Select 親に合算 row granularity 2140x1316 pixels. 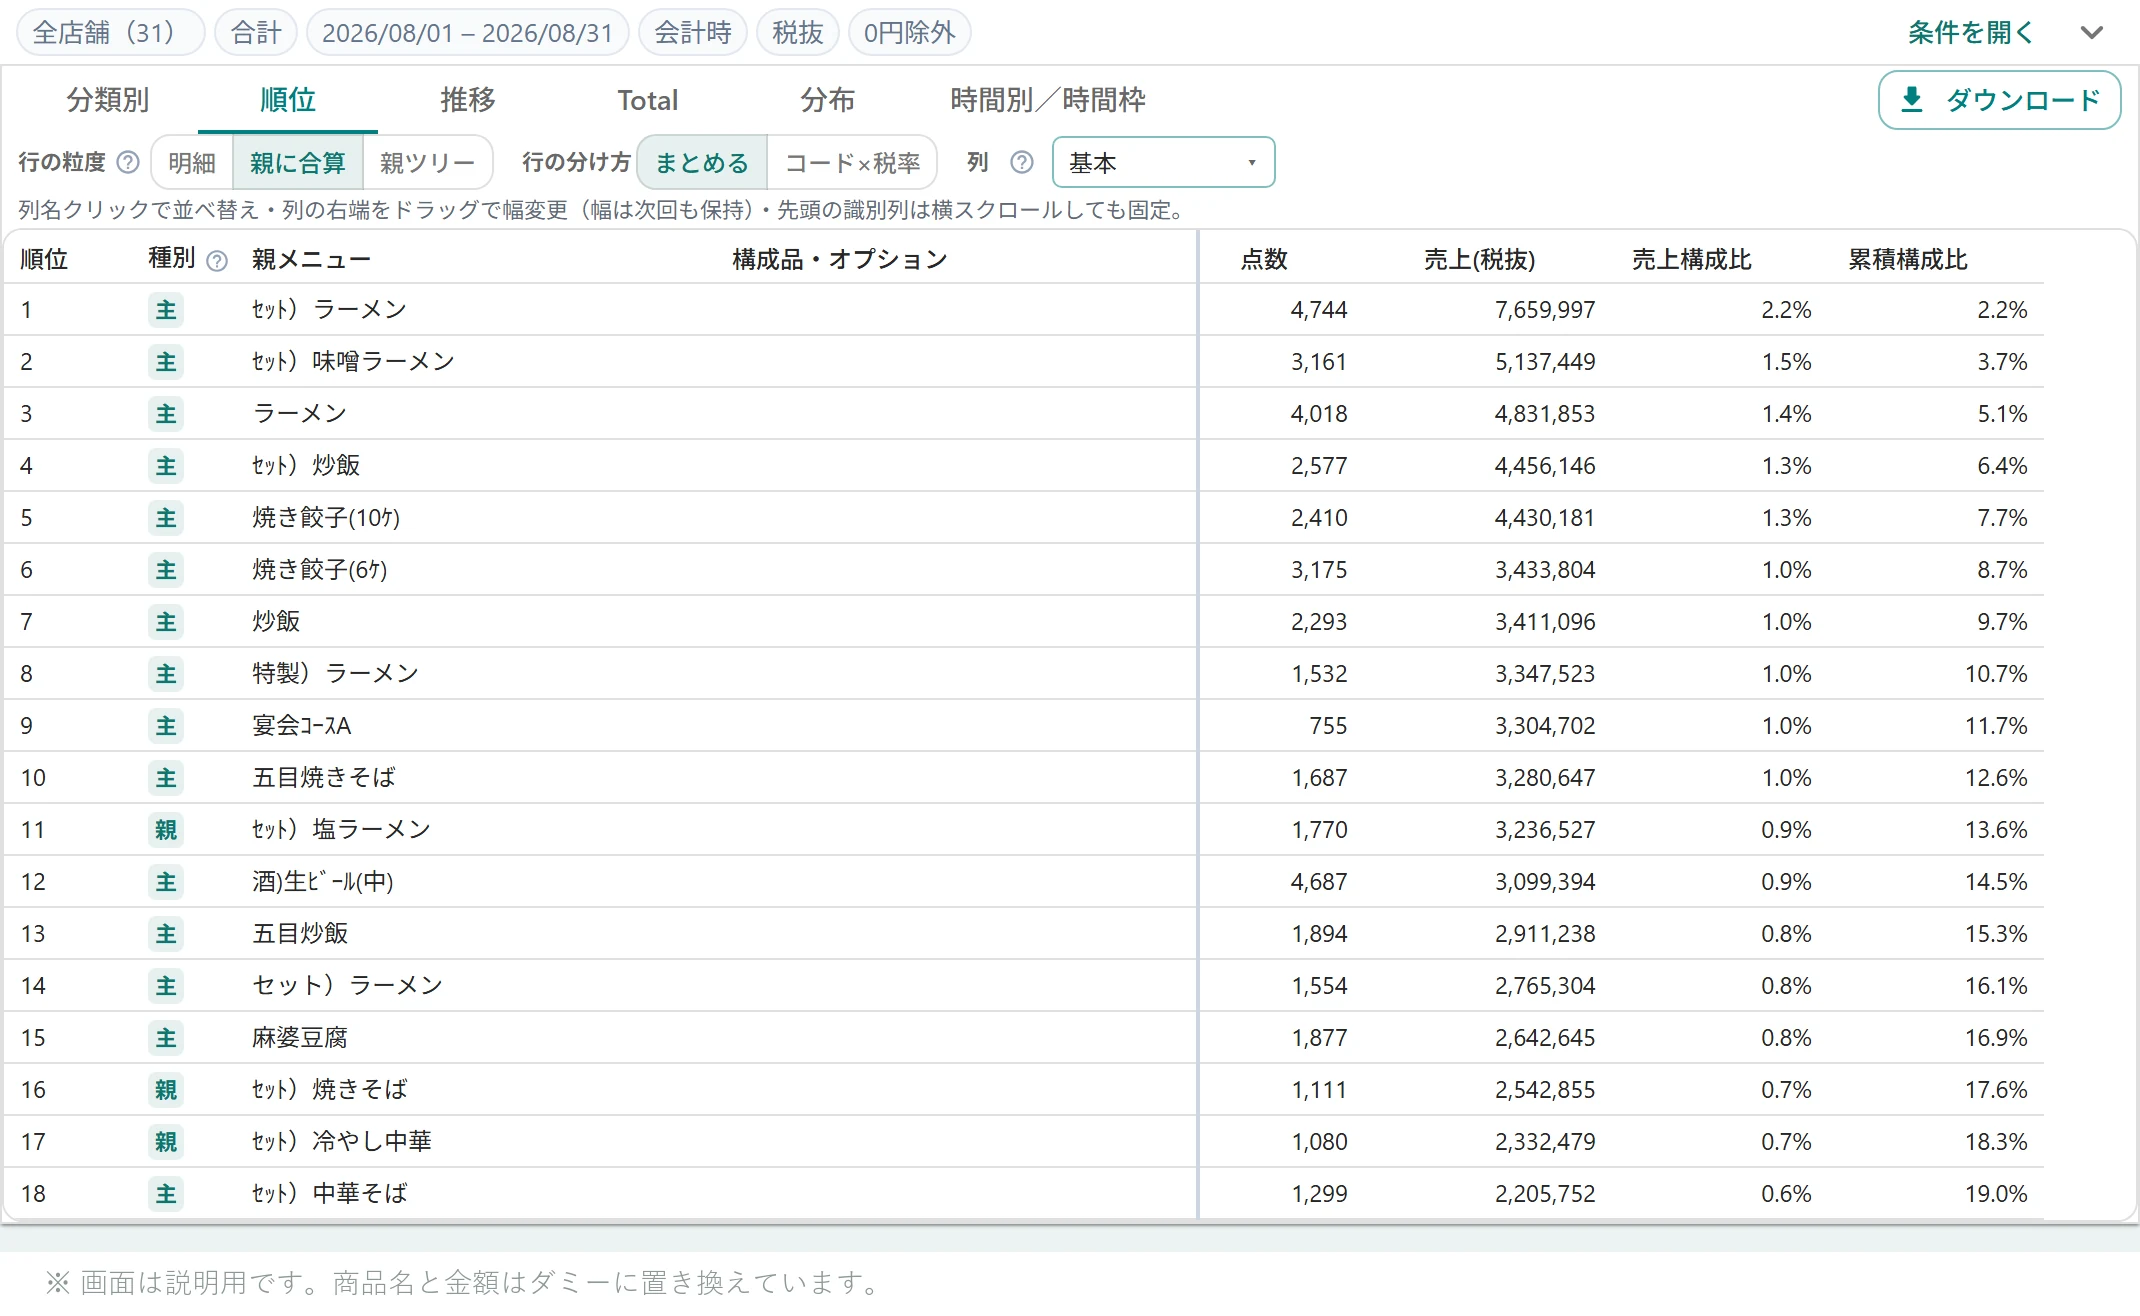coord(297,162)
